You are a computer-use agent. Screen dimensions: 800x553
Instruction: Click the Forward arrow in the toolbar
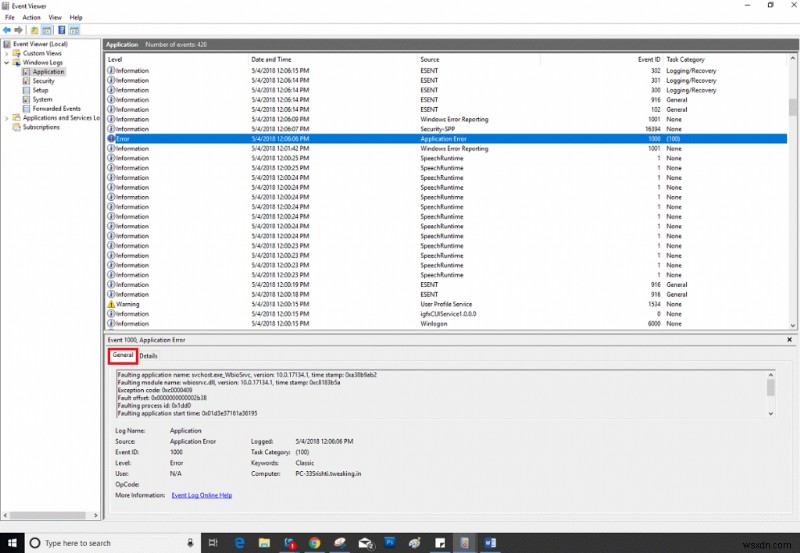pos(18,30)
